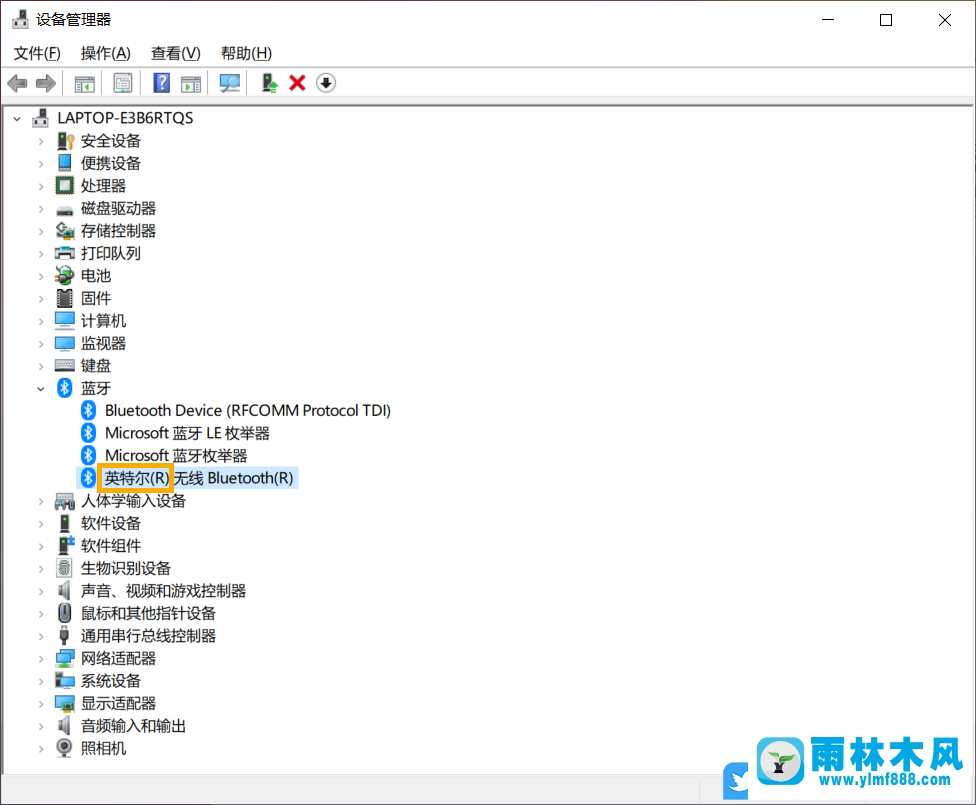The height and width of the screenshot is (805, 976).
Task: Select Microsoft 蓝牙枚举器 device
Action: click(x=176, y=455)
